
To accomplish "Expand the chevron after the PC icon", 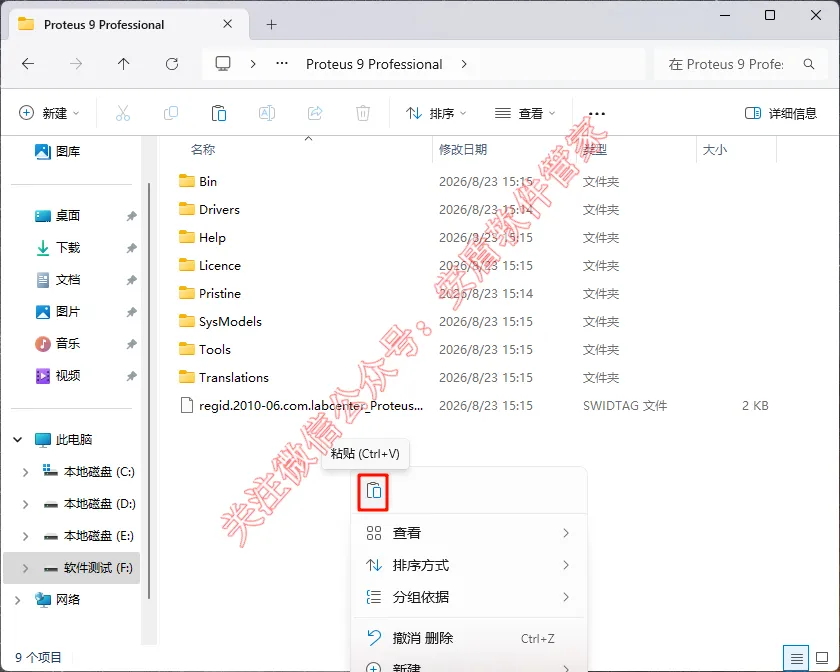I will click(x=253, y=64).
